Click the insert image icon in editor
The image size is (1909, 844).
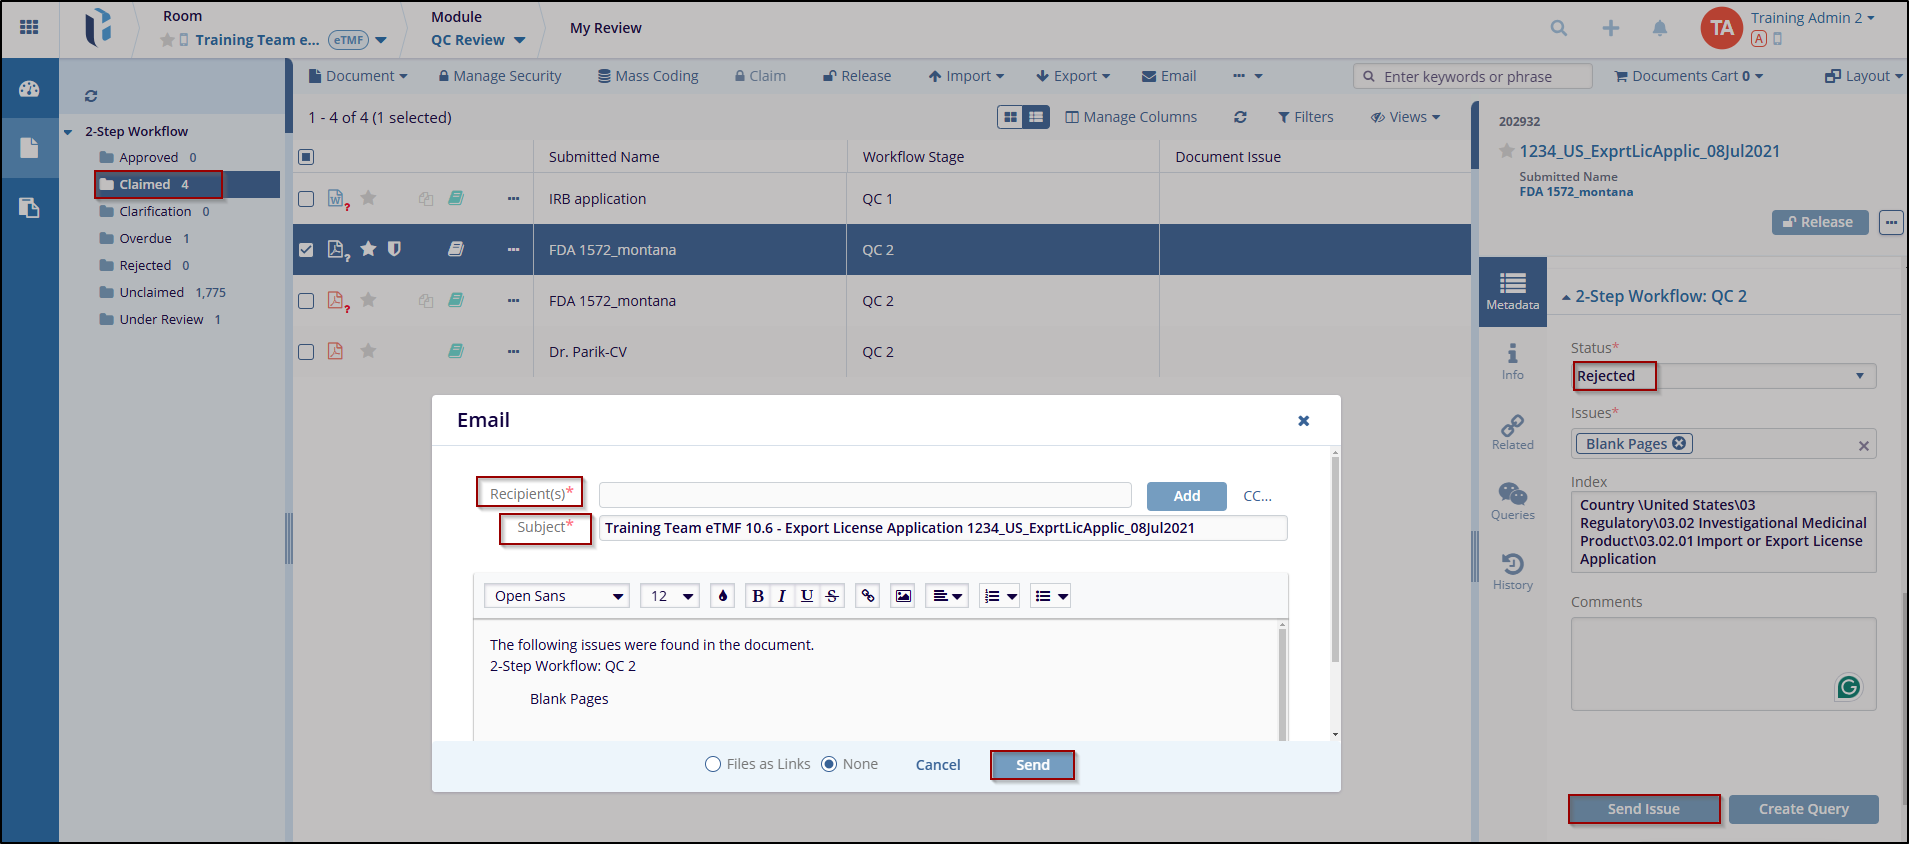[903, 596]
